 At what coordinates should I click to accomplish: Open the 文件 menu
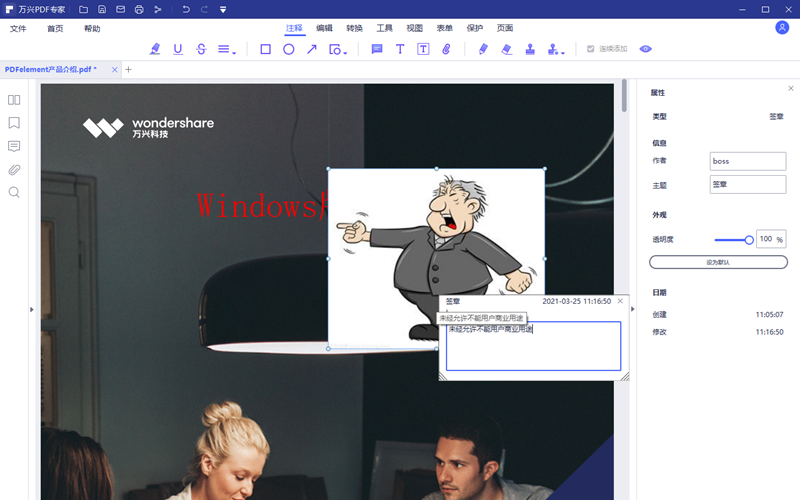click(18, 29)
